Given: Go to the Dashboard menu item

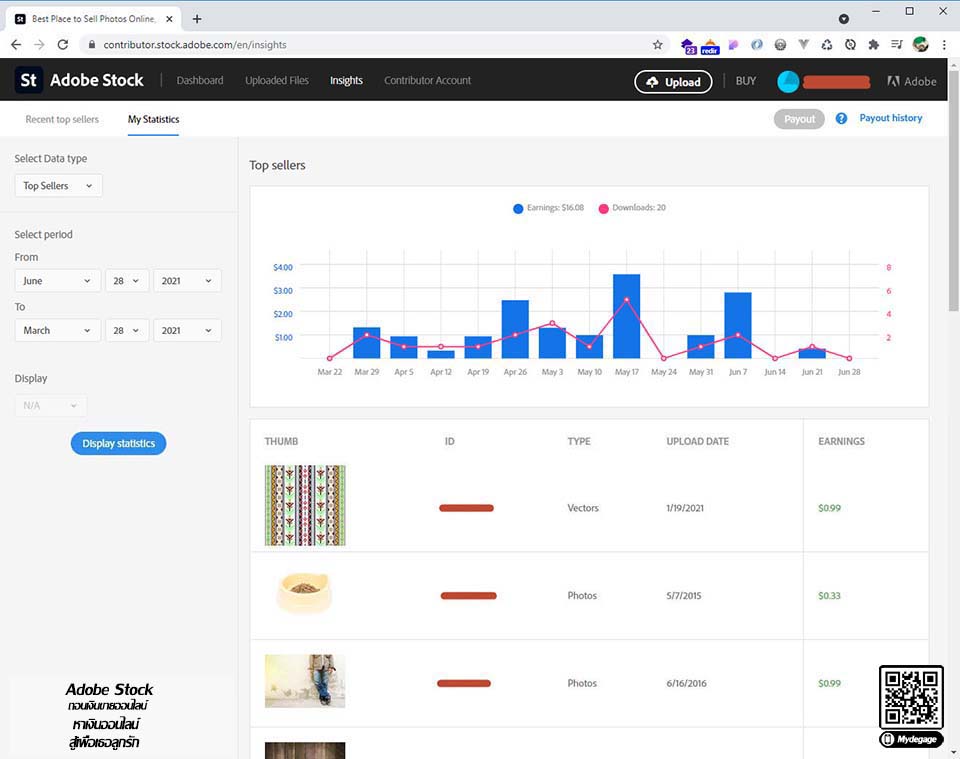Looking at the screenshot, I should [x=200, y=80].
